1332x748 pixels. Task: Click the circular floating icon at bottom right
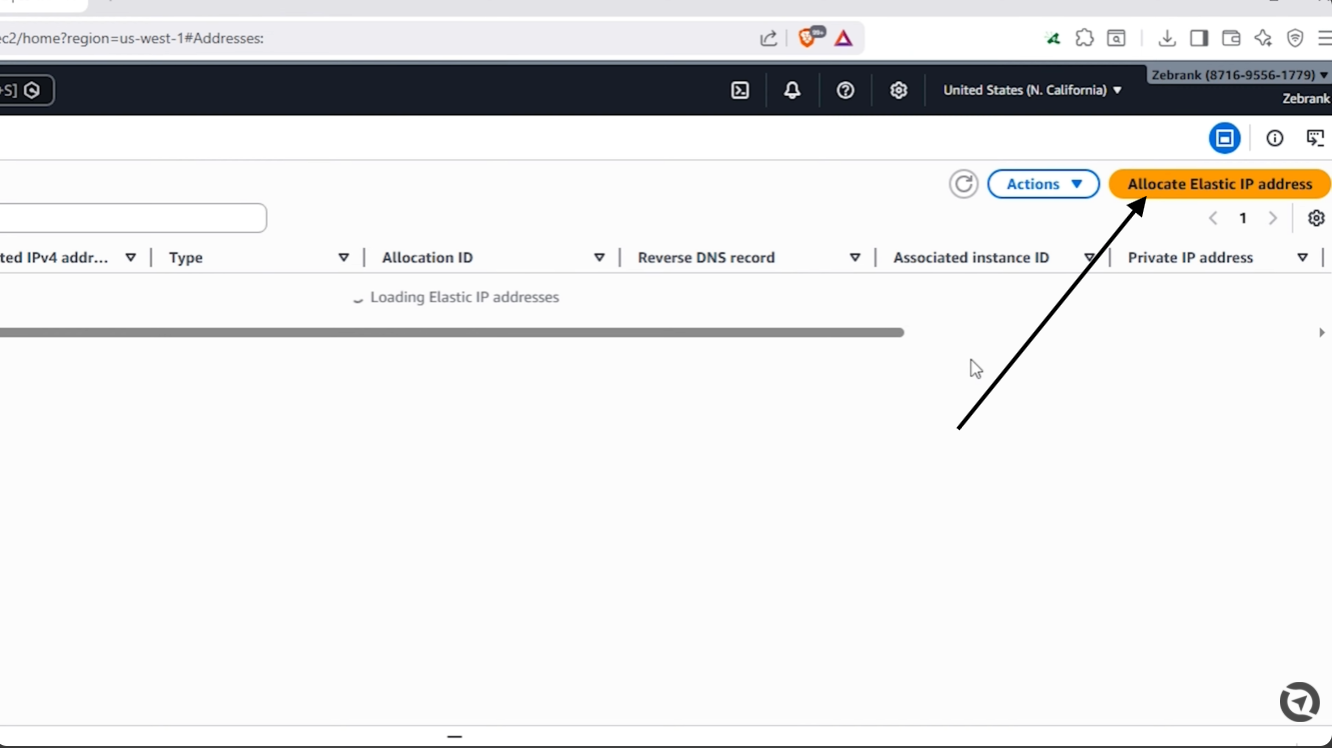(1300, 702)
